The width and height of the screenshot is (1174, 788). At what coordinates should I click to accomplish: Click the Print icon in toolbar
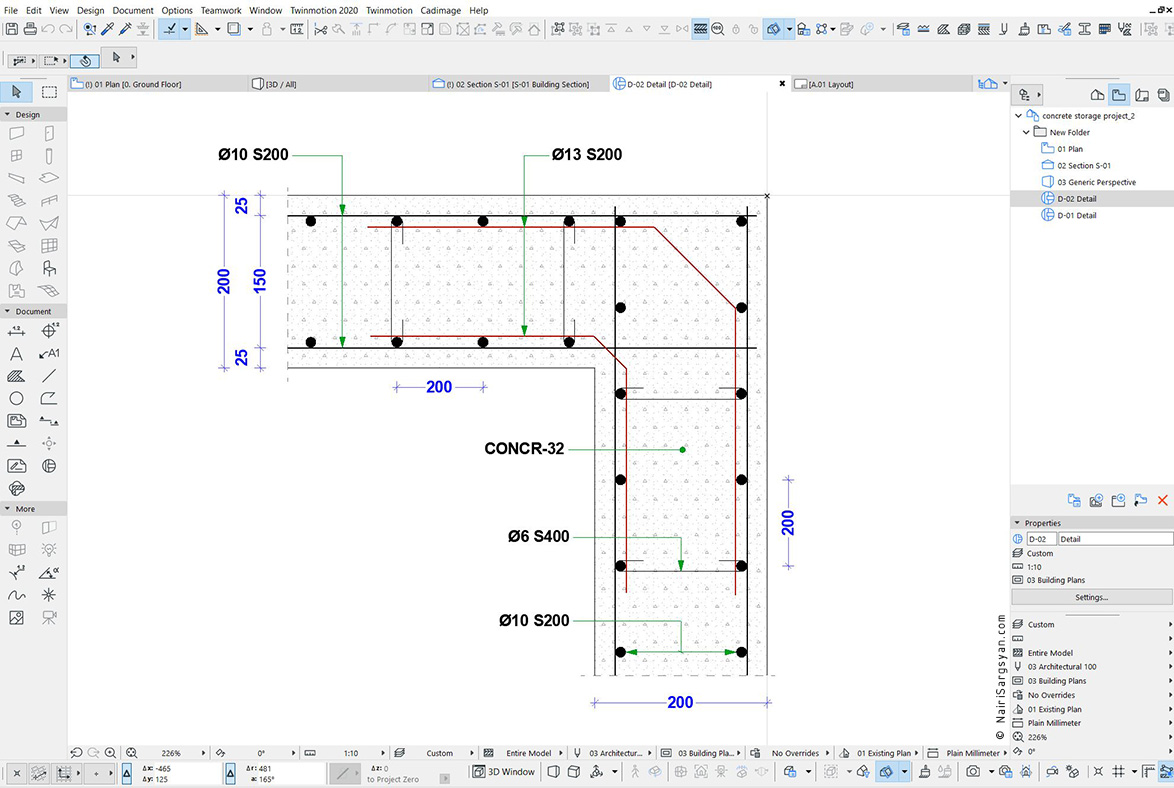pos(30,29)
